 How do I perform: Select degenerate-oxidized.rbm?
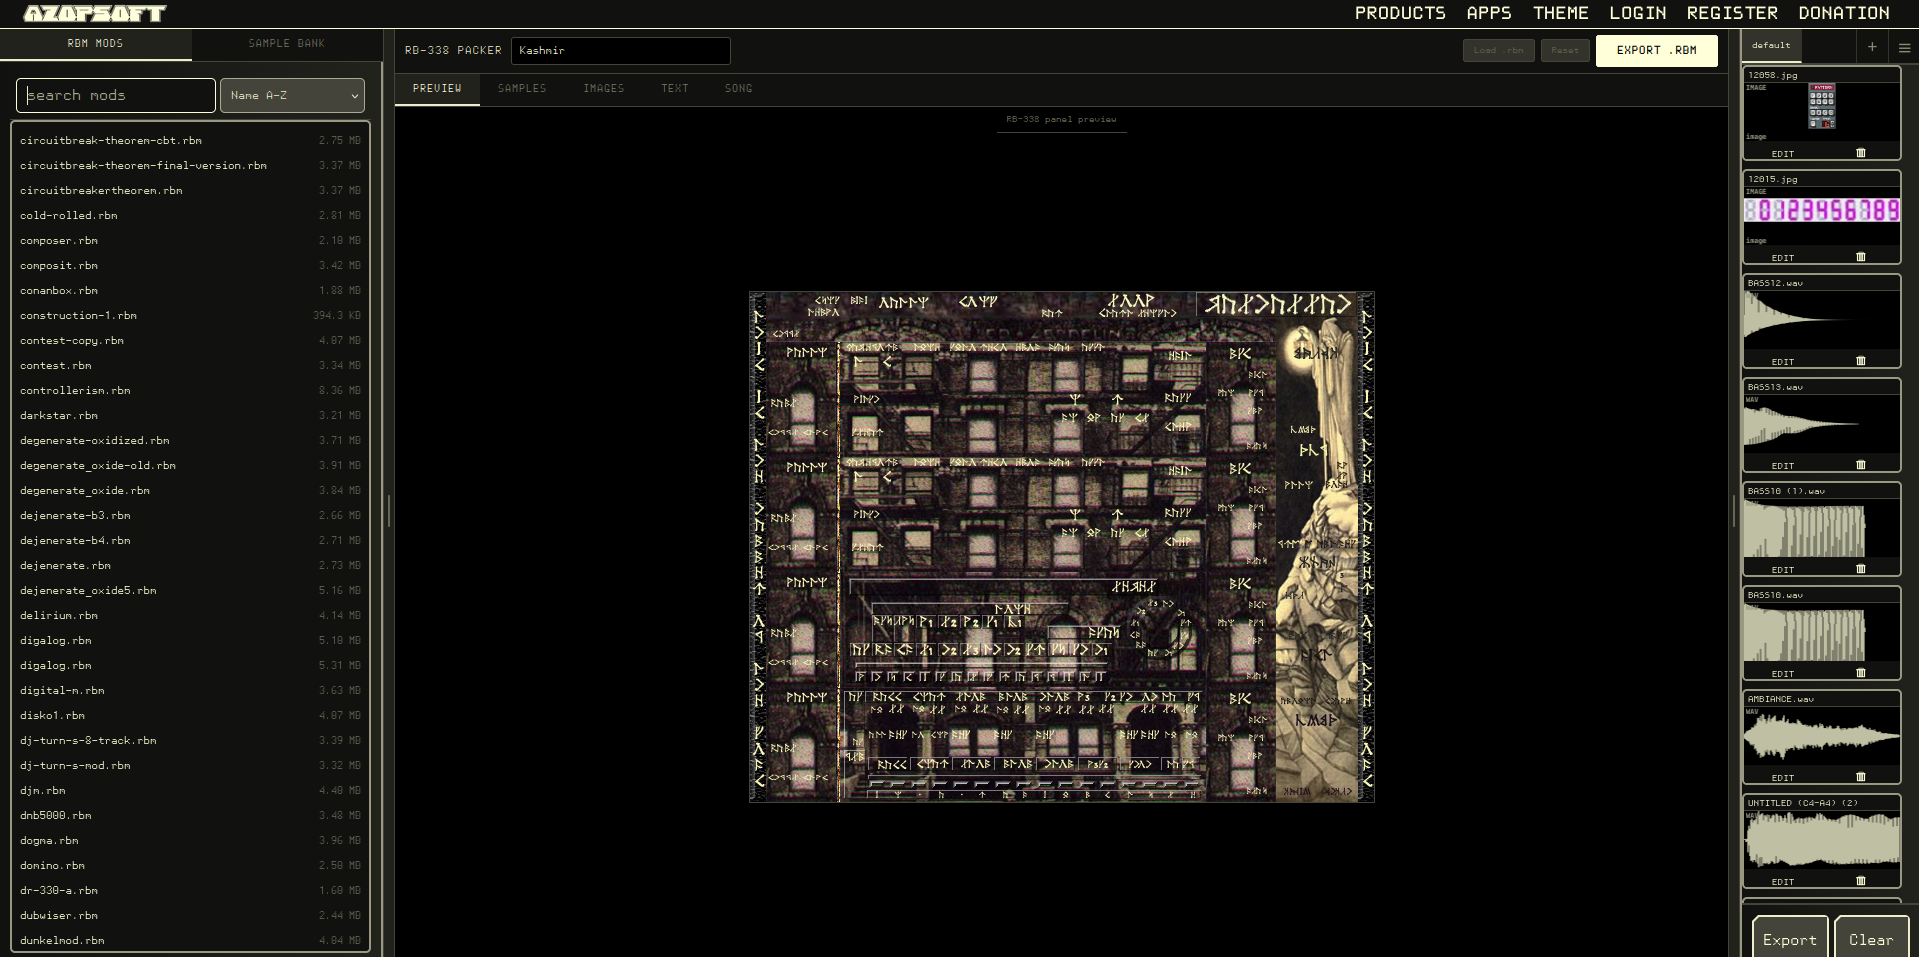(190, 441)
